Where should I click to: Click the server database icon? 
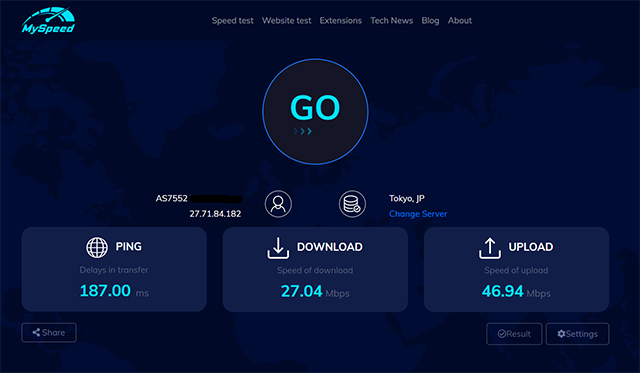click(352, 204)
